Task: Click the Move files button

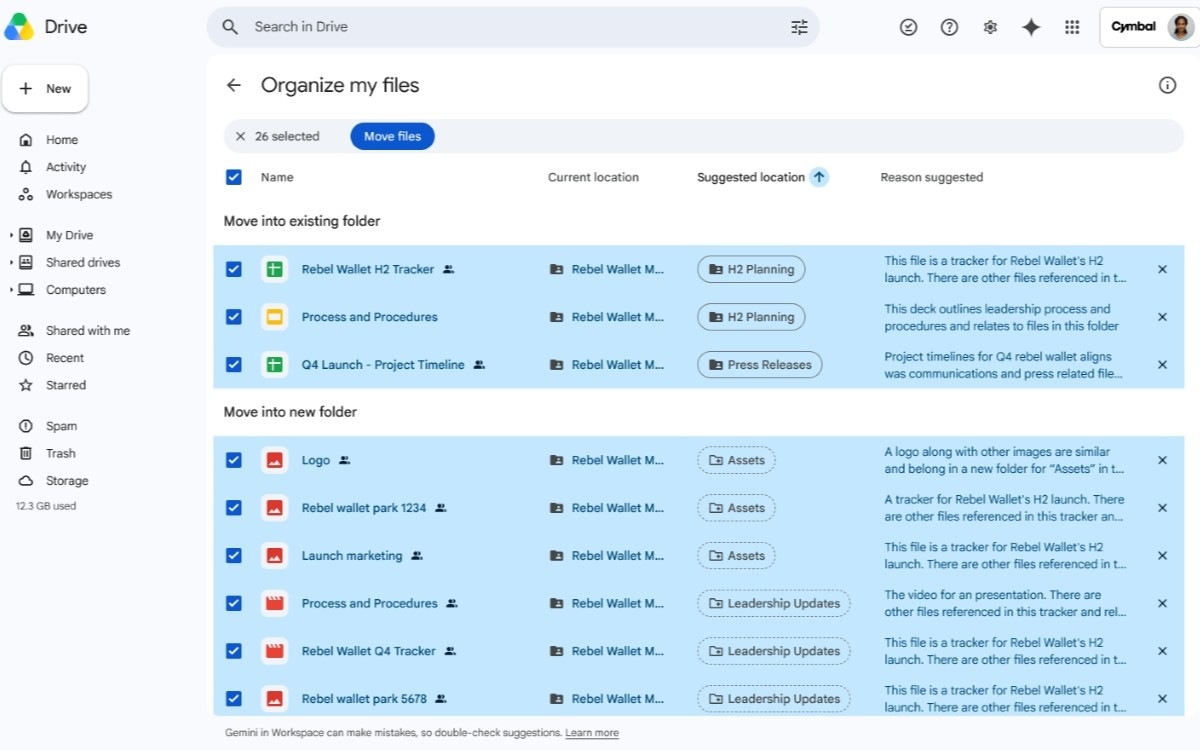Action: click(x=392, y=136)
